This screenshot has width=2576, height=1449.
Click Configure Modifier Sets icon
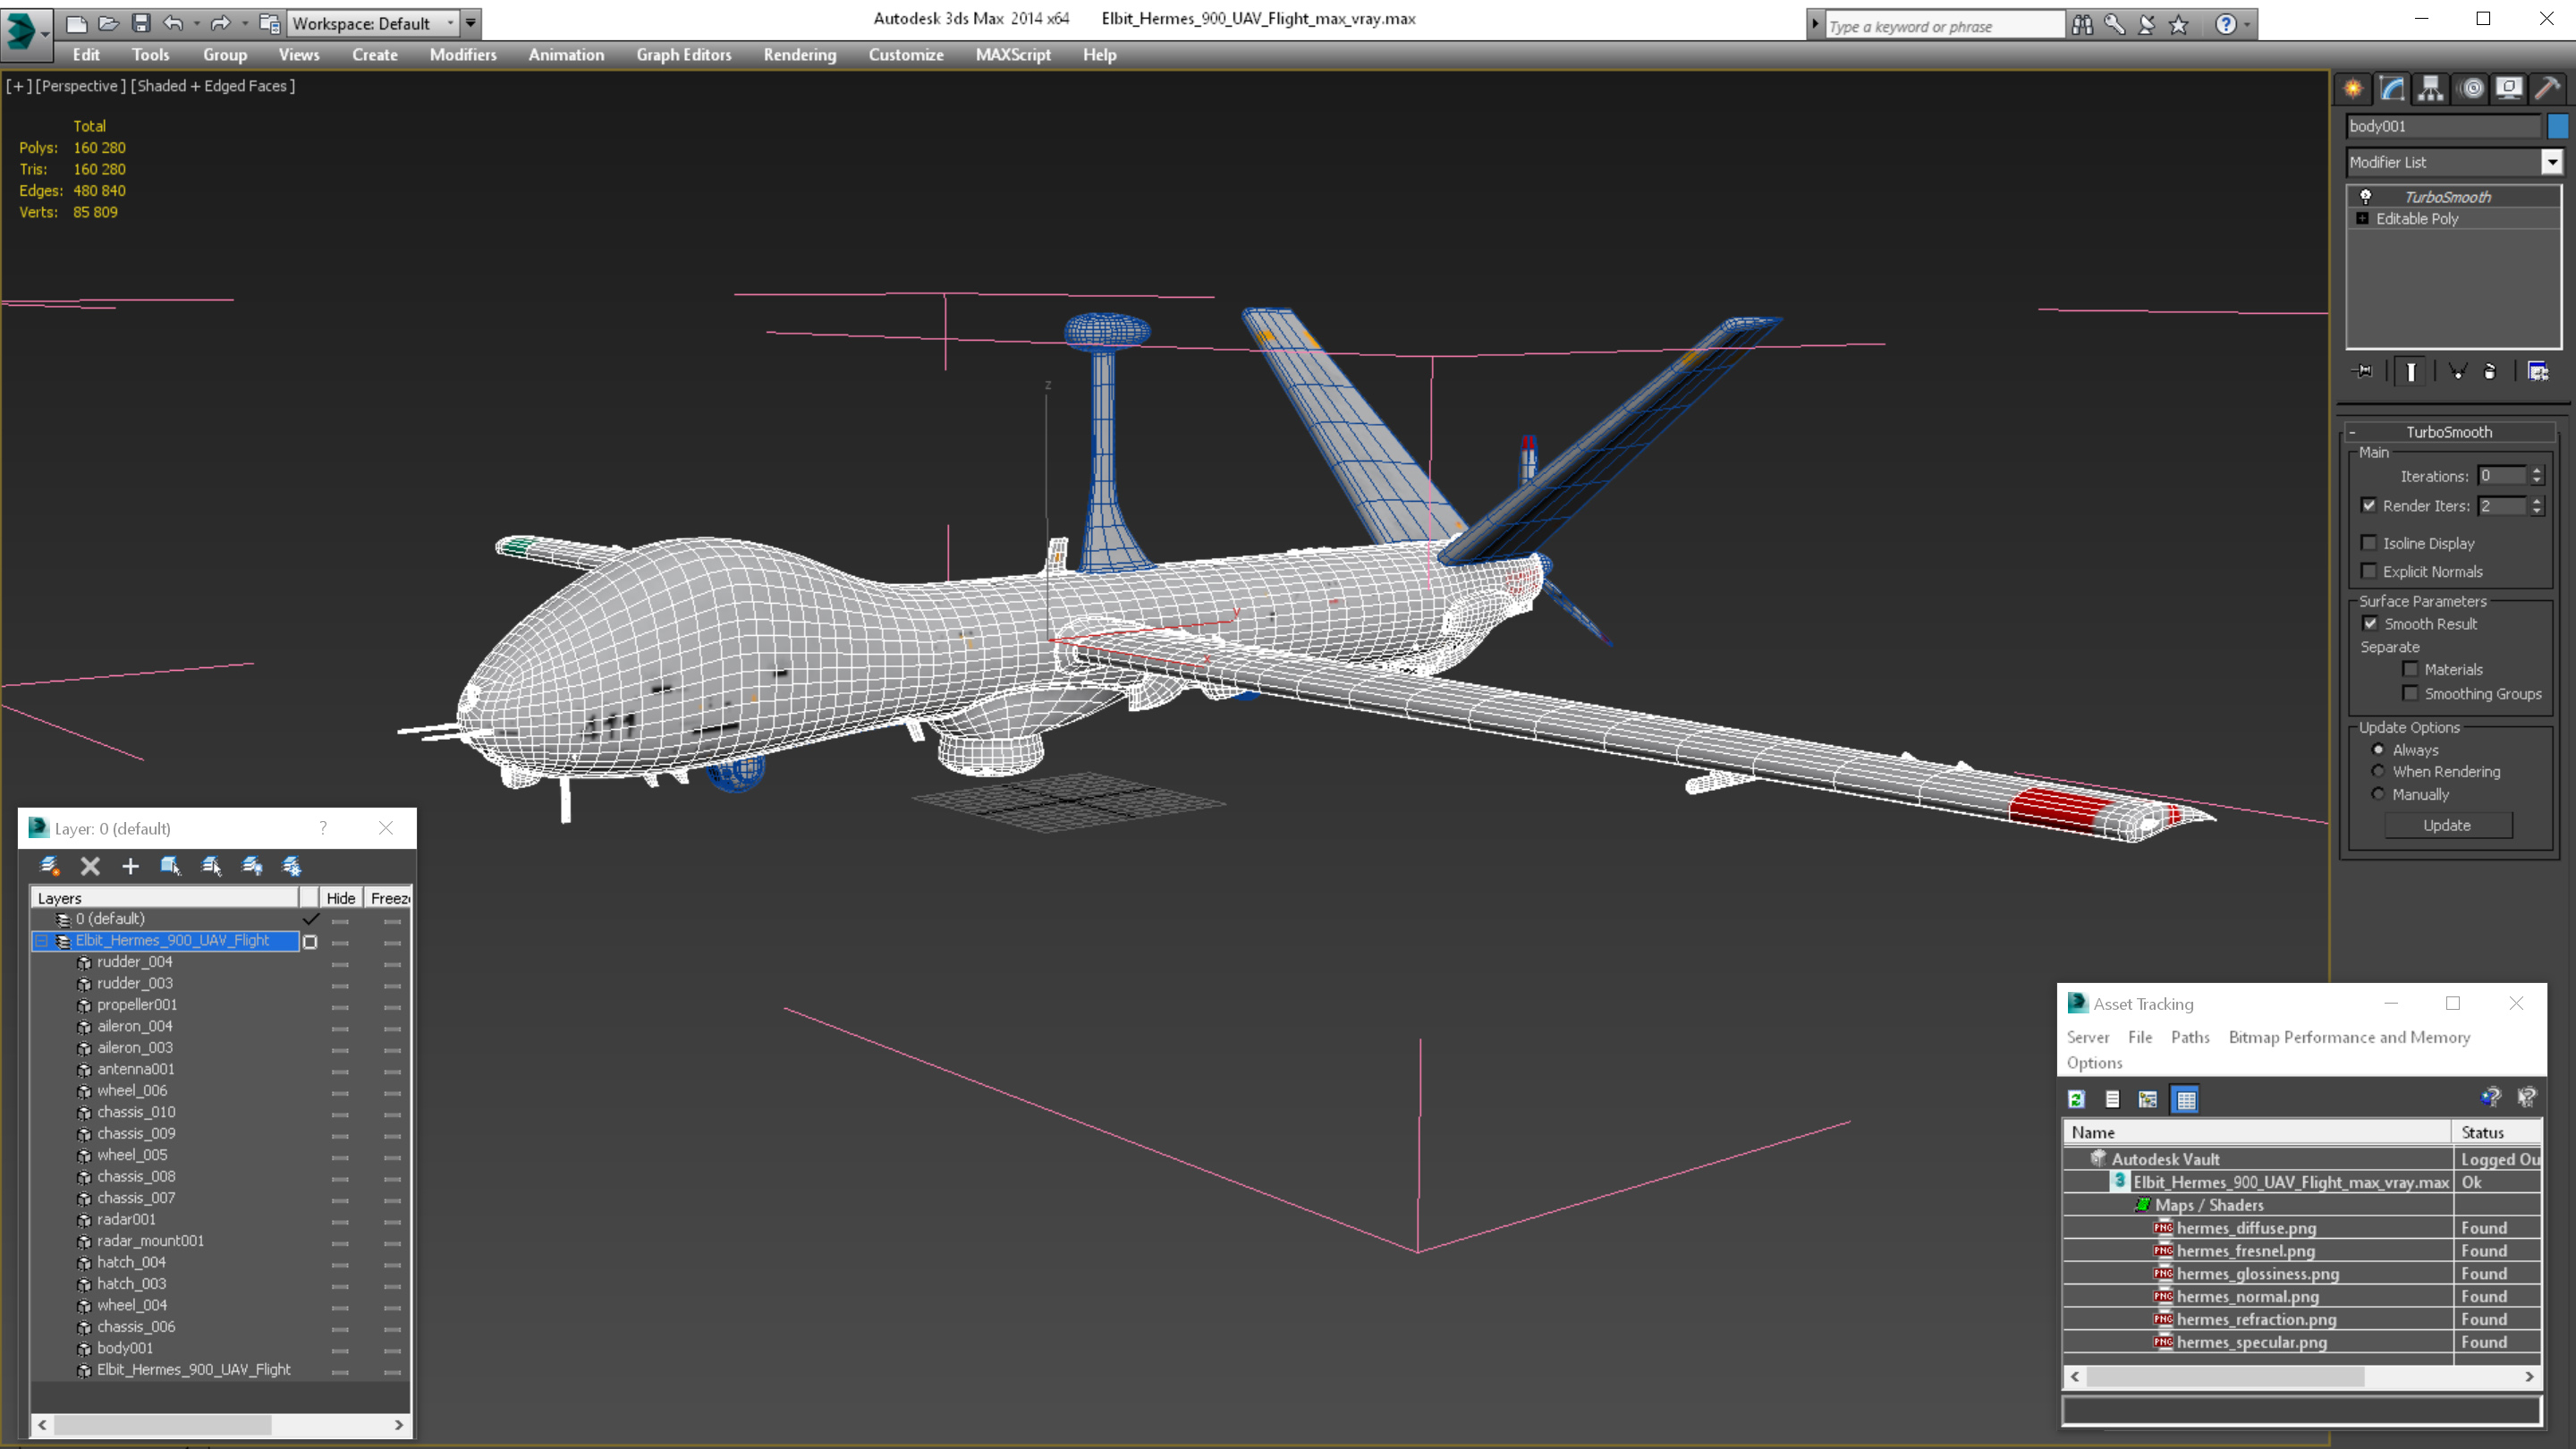click(x=2538, y=371)
